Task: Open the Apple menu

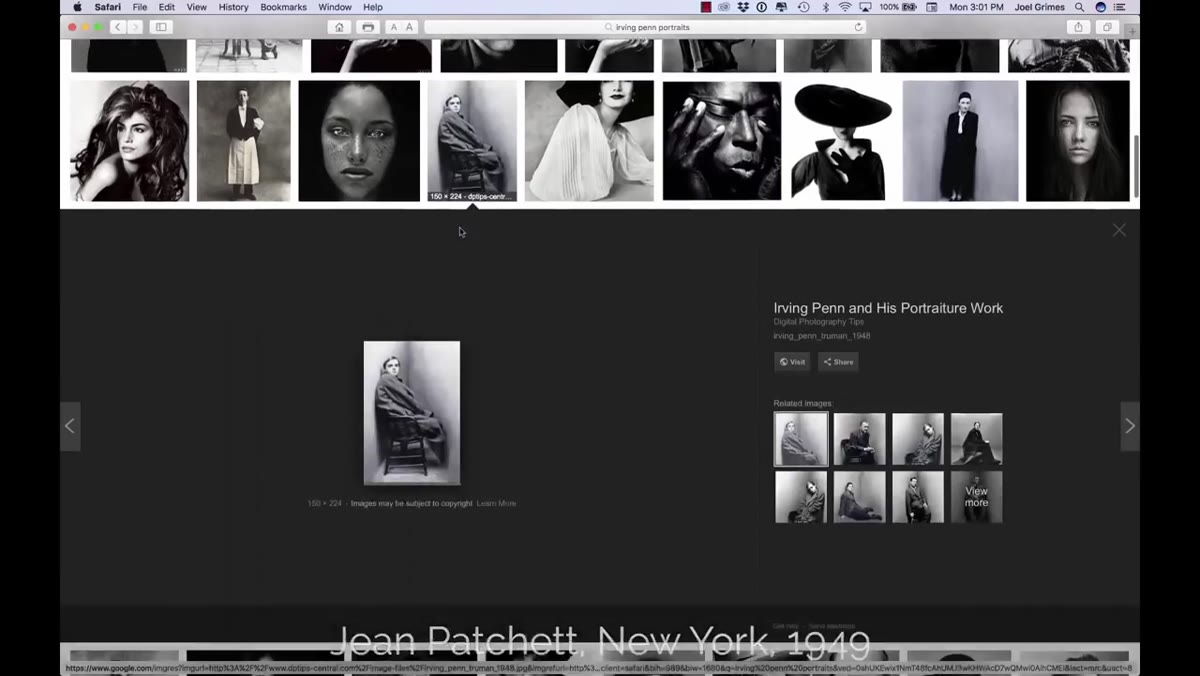Action: pos(77,7)
